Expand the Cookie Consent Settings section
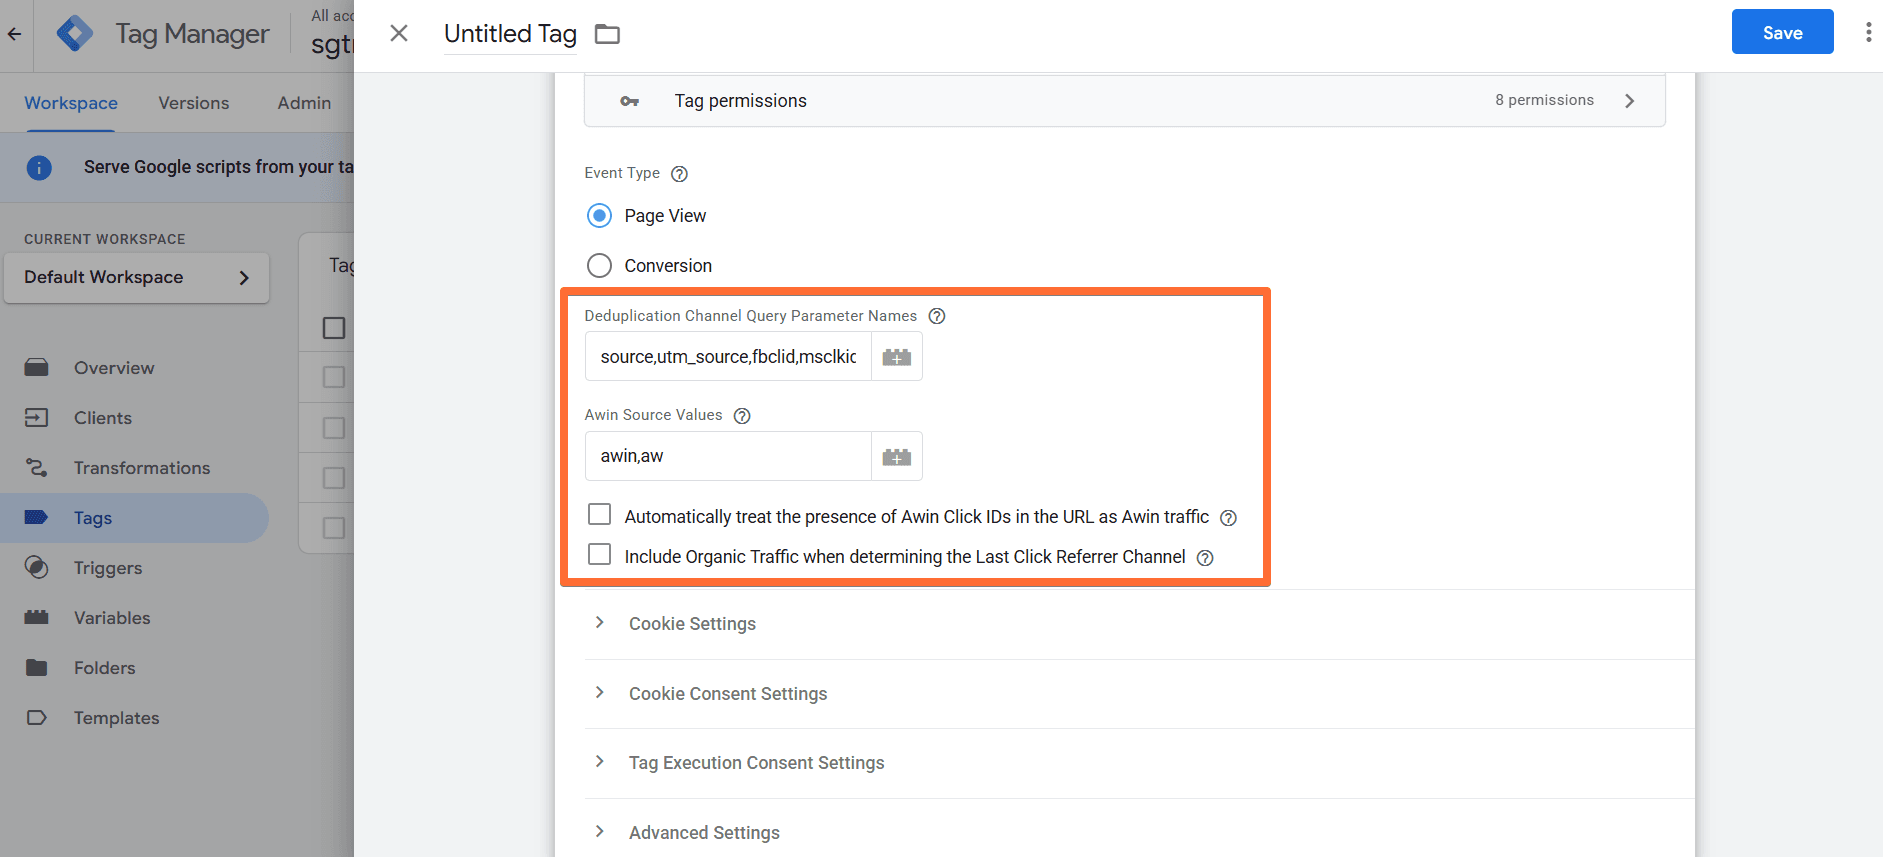Image resolution: width=1883 pixels, height=857 pixels. tap(727, 694)
